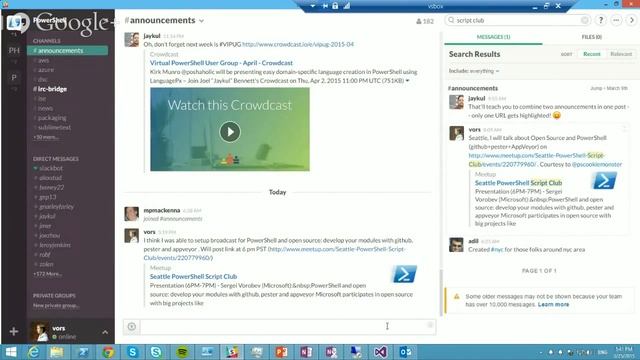Open 'Learn more' about older messages
The height and width of the screenshot is (360, 640).
click(553, 304)
